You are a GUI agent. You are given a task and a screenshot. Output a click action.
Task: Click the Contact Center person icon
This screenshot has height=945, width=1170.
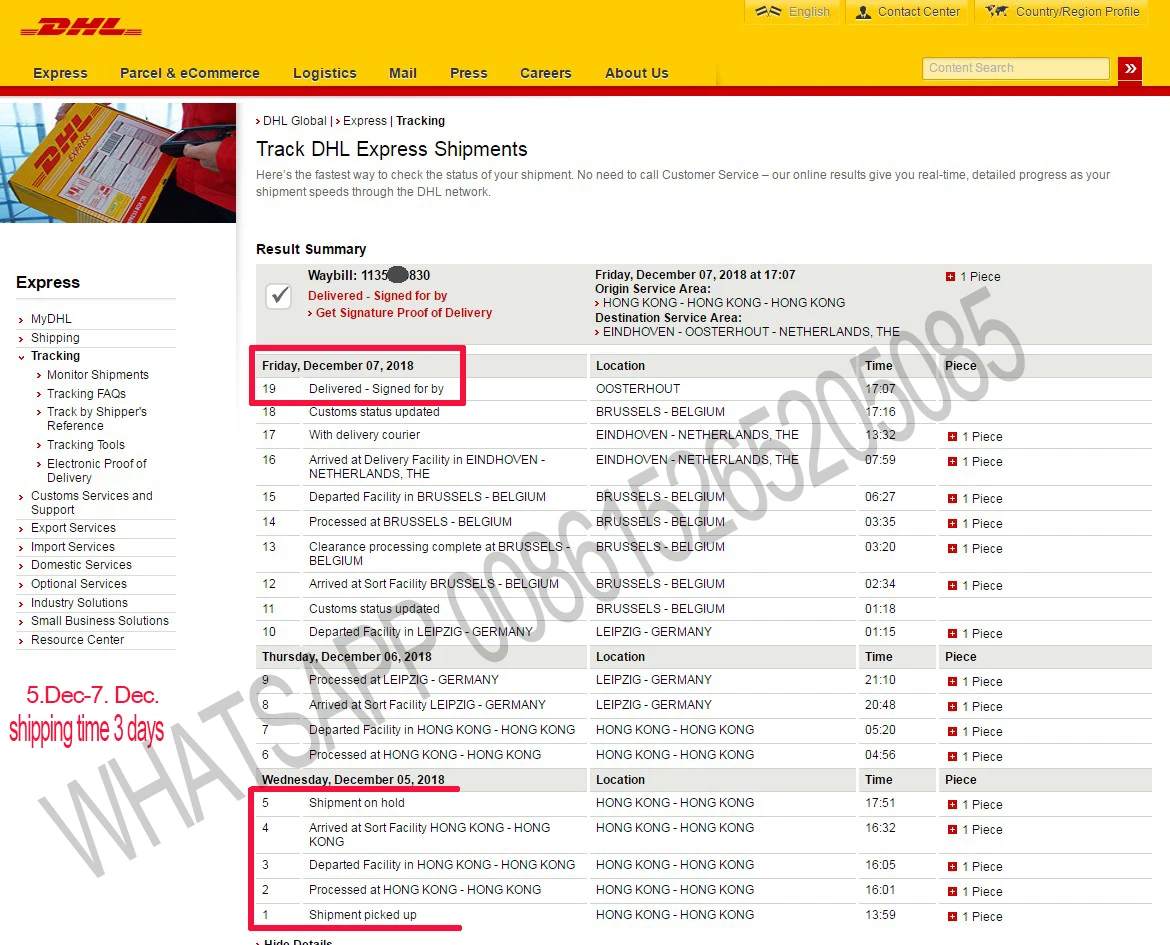pyautogui.click(x=863, y=12)
